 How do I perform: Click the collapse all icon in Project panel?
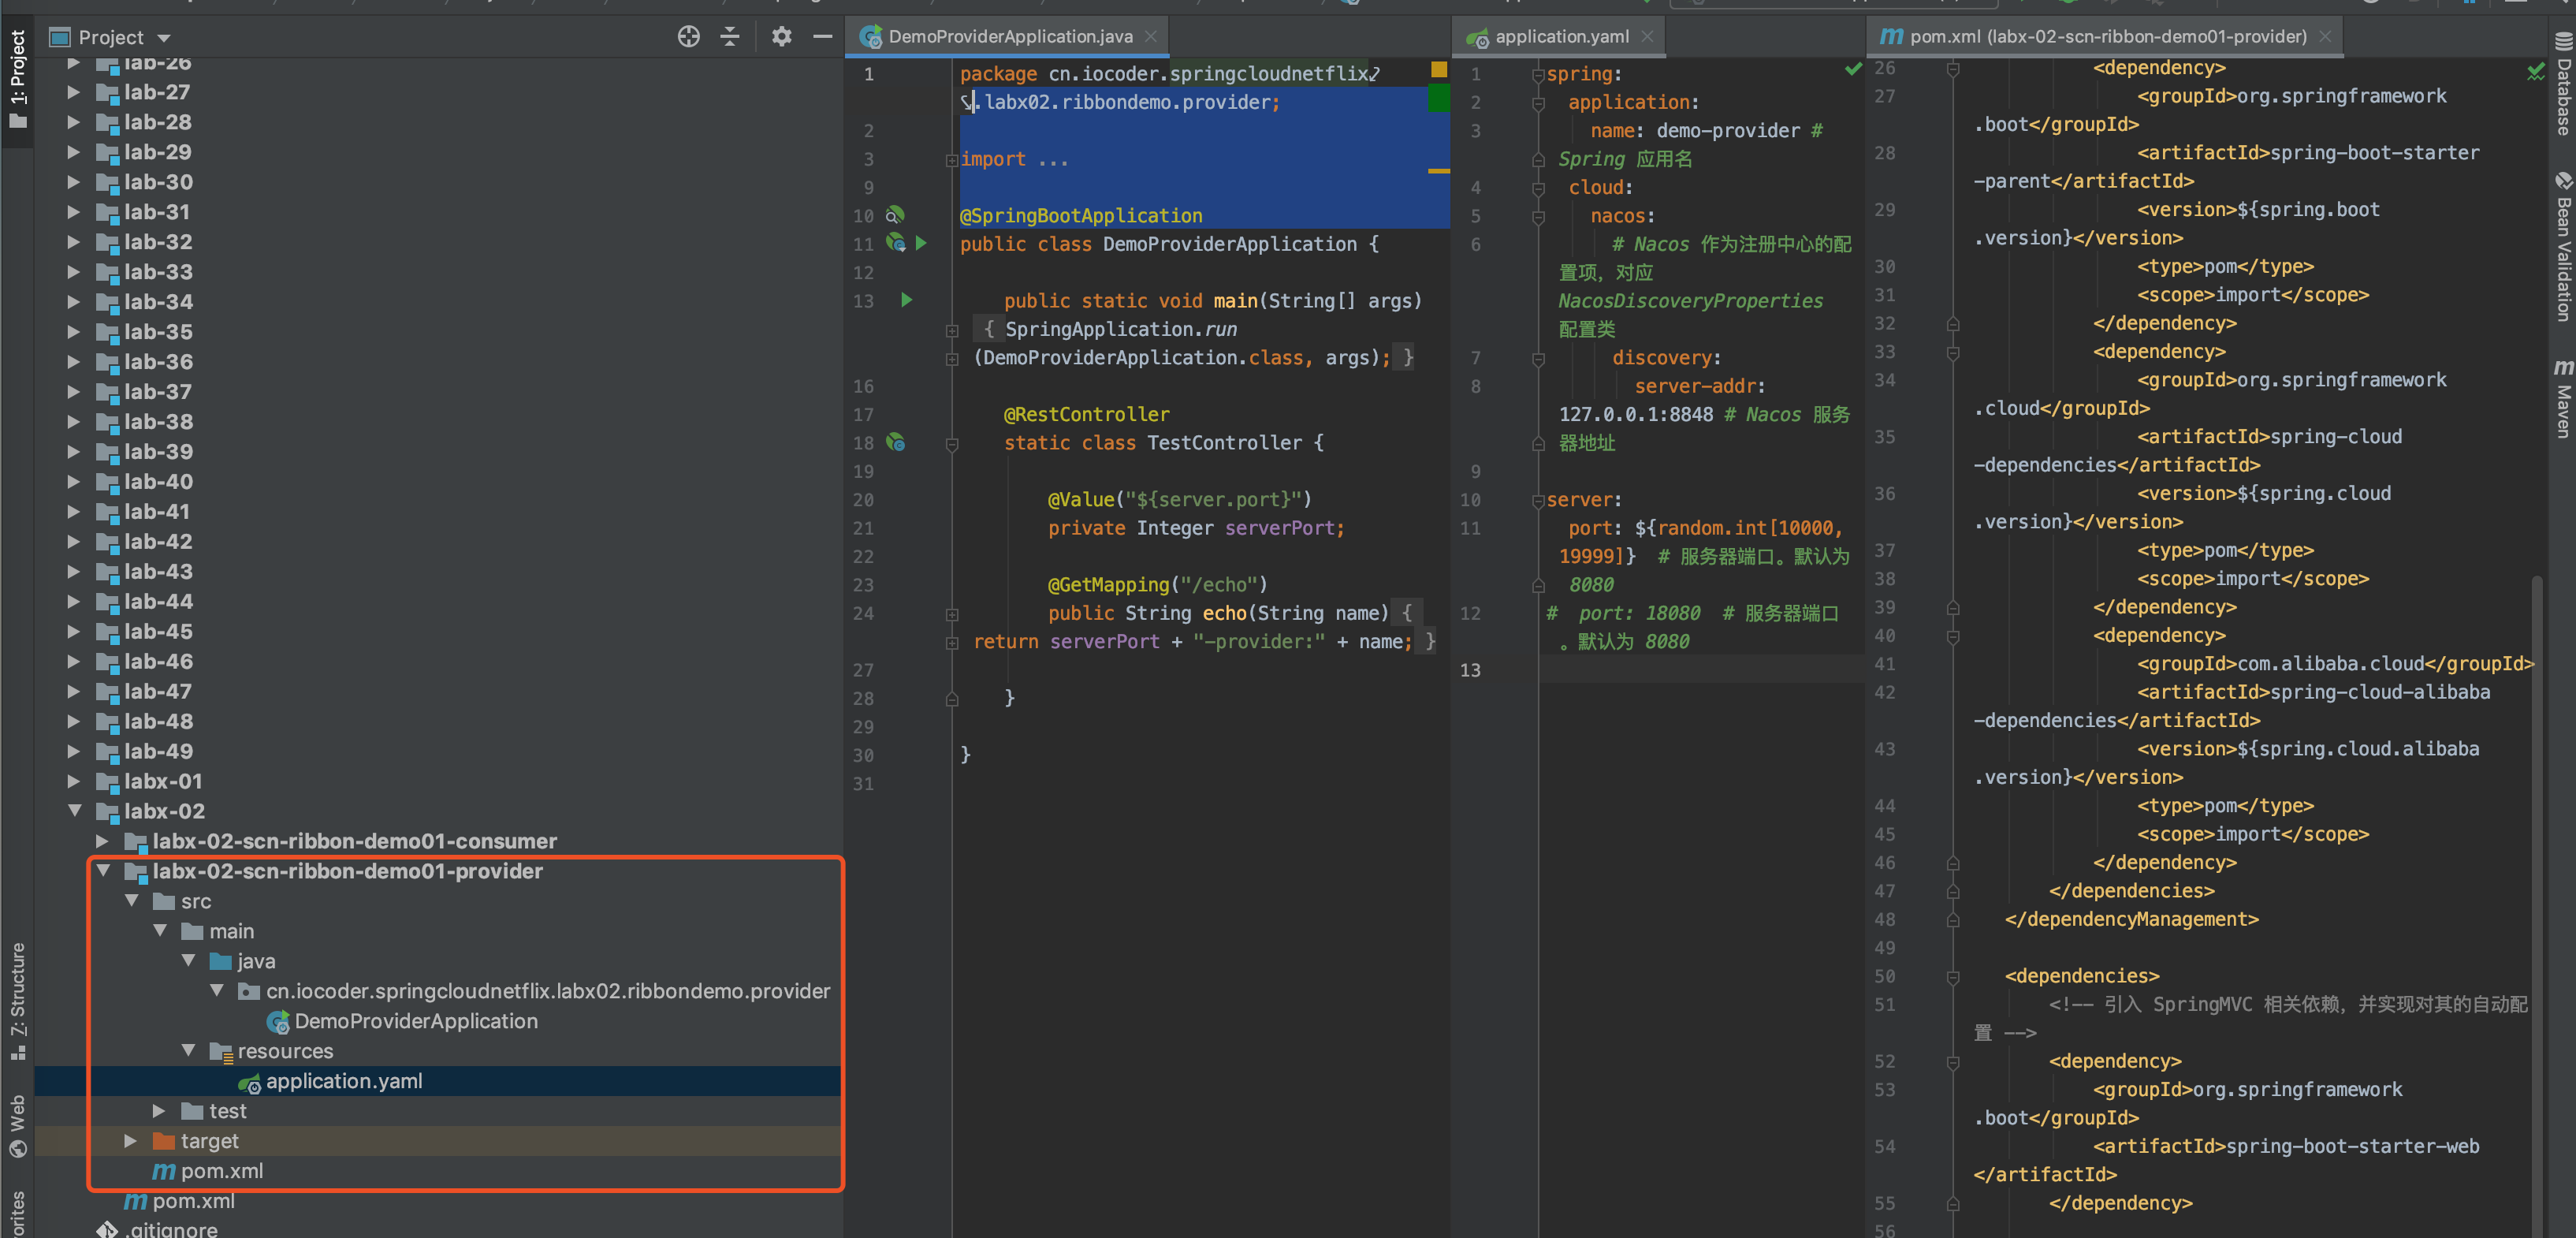click(x=730, y=37)
